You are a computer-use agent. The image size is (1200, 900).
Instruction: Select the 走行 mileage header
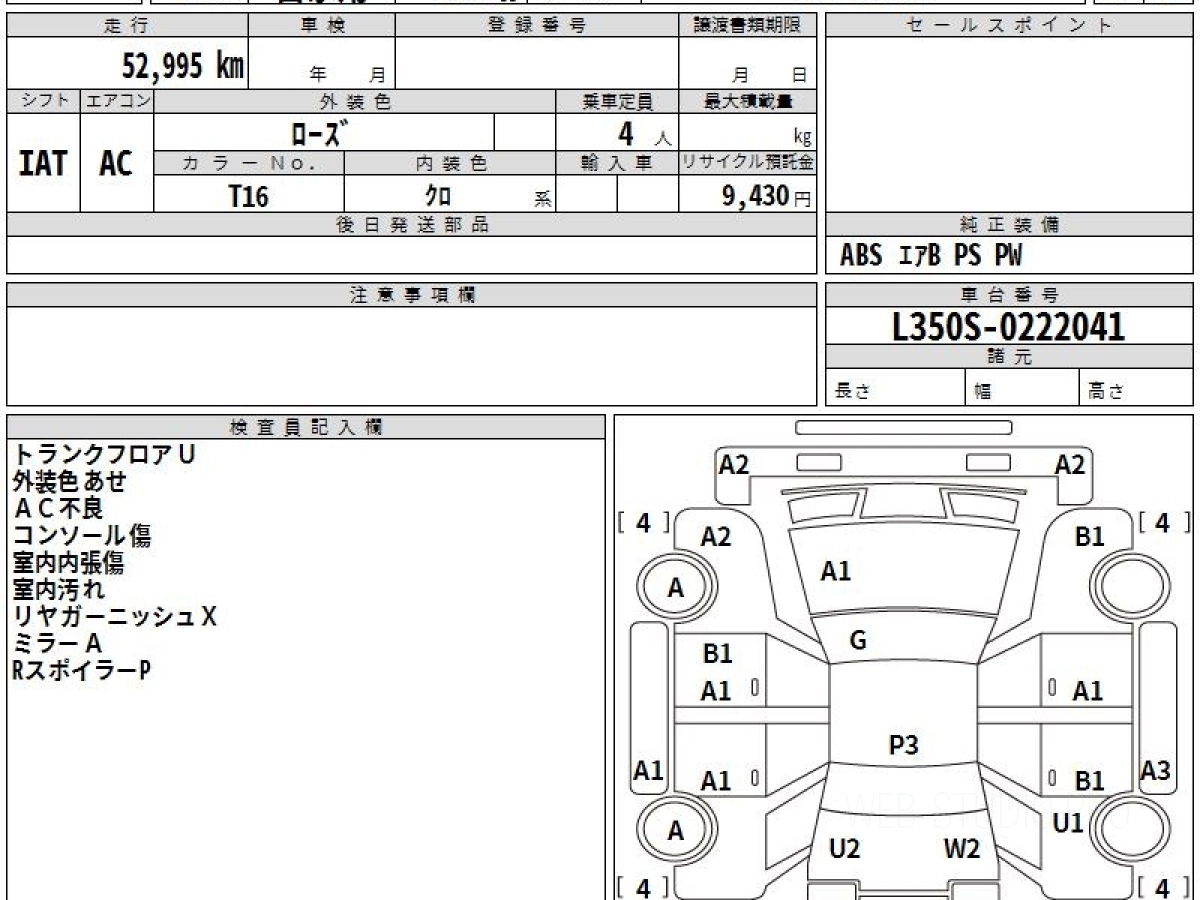(x=126, y=26)
